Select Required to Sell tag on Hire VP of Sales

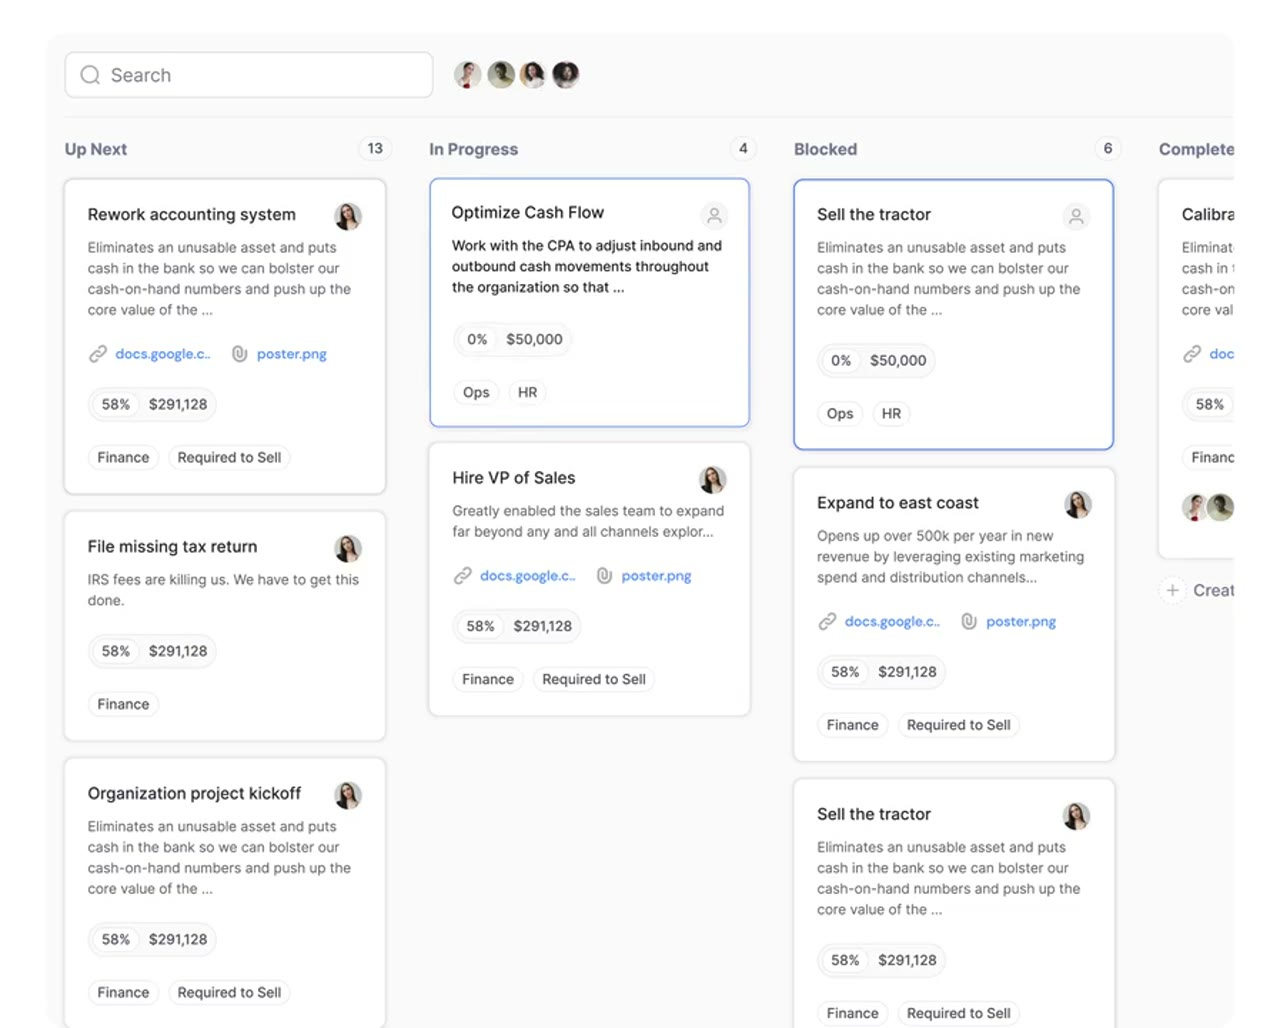point(594,679)
